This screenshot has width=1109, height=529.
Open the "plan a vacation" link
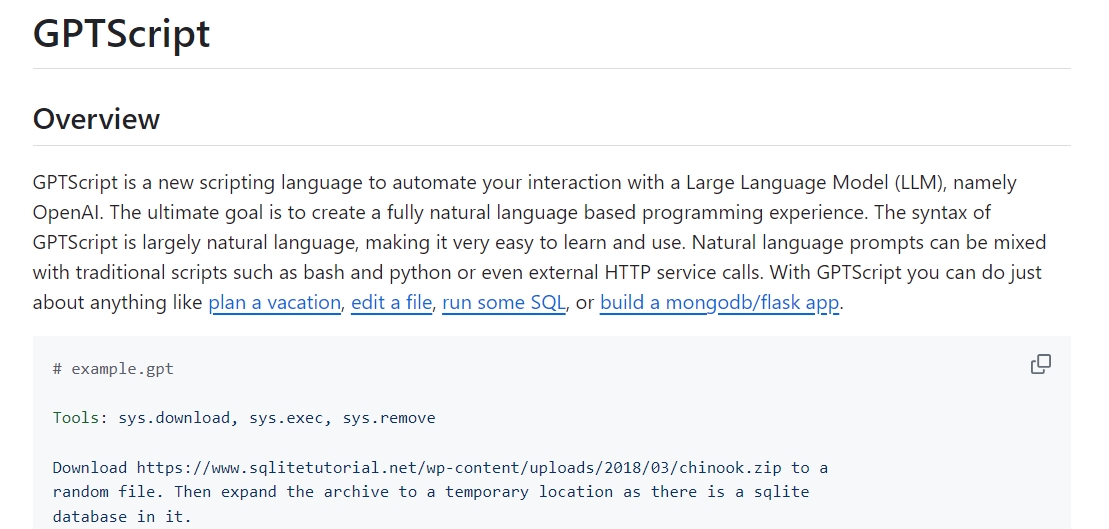click(x=274, y=303)
